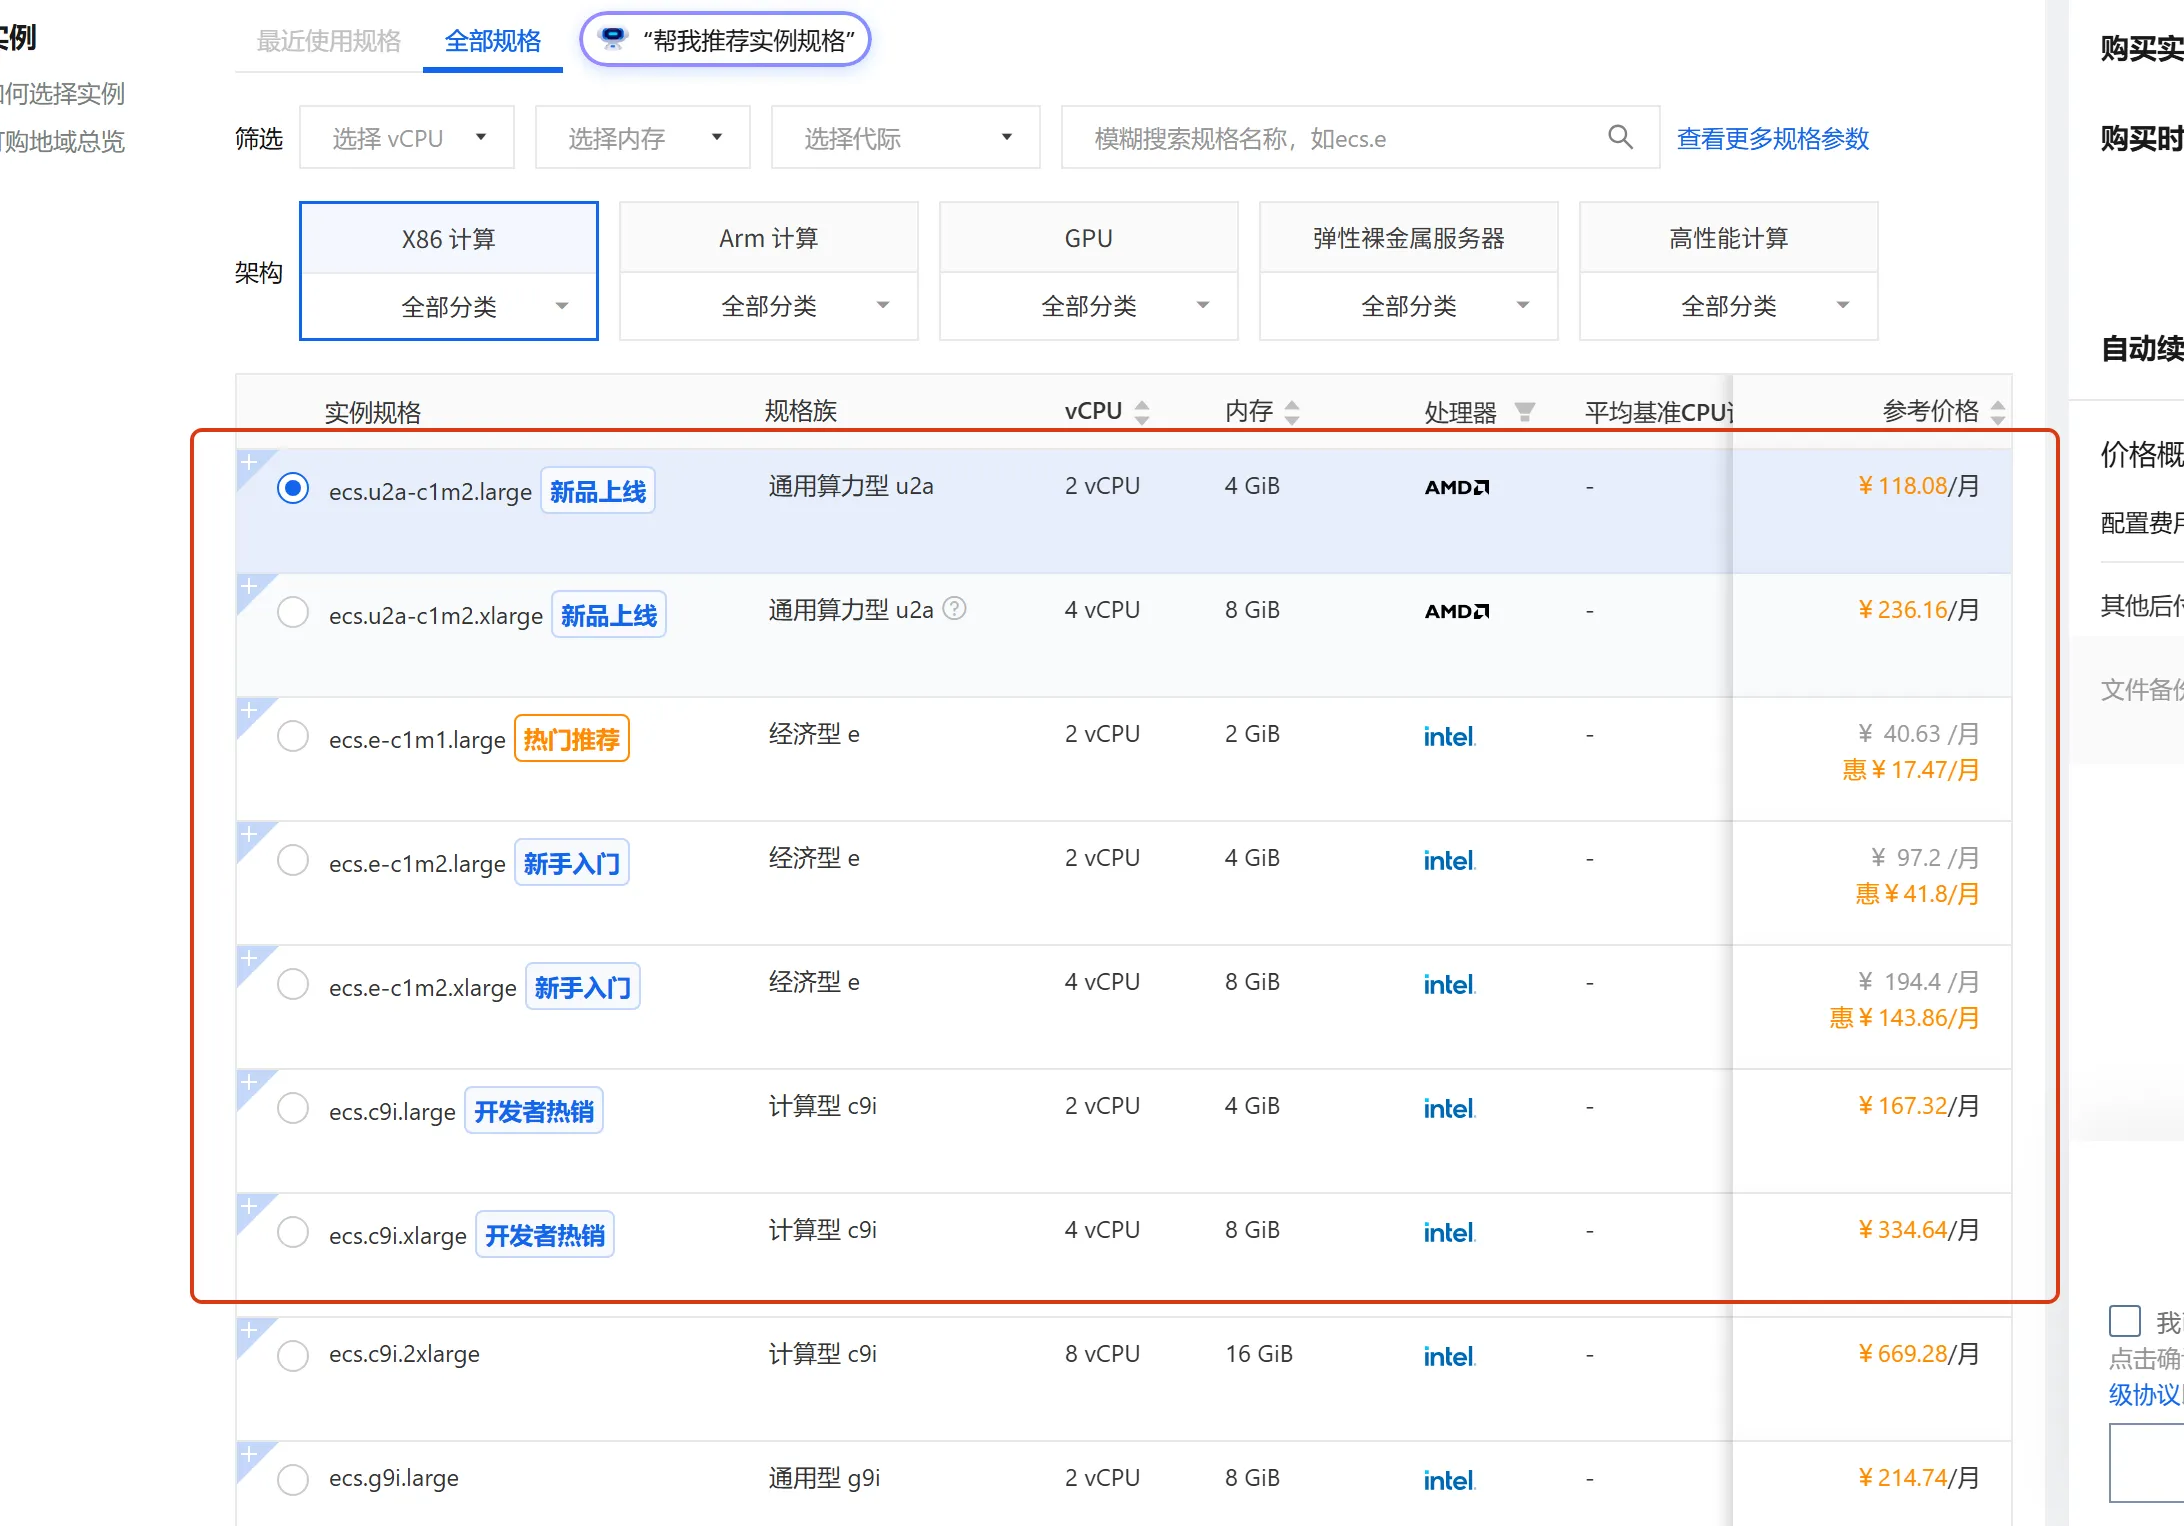2184x1526 pixels.
Task: Sort by 参考价格 column arrows
Action: (x=1997, y=412)
